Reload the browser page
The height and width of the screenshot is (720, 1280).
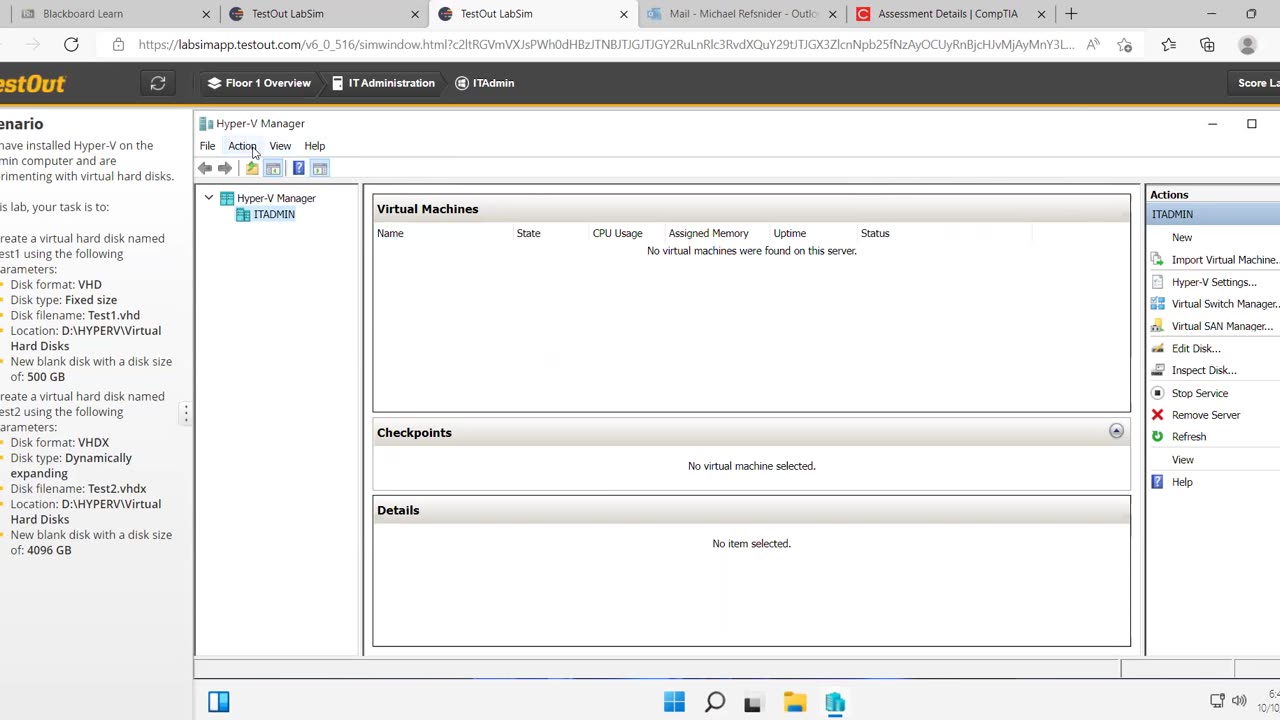pos(71,45)
